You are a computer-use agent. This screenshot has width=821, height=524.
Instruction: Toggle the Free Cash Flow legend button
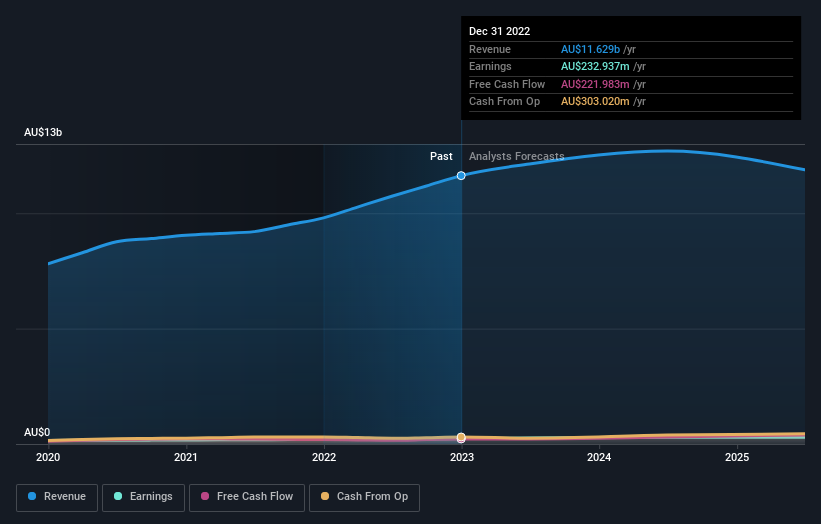pos(247,497)
